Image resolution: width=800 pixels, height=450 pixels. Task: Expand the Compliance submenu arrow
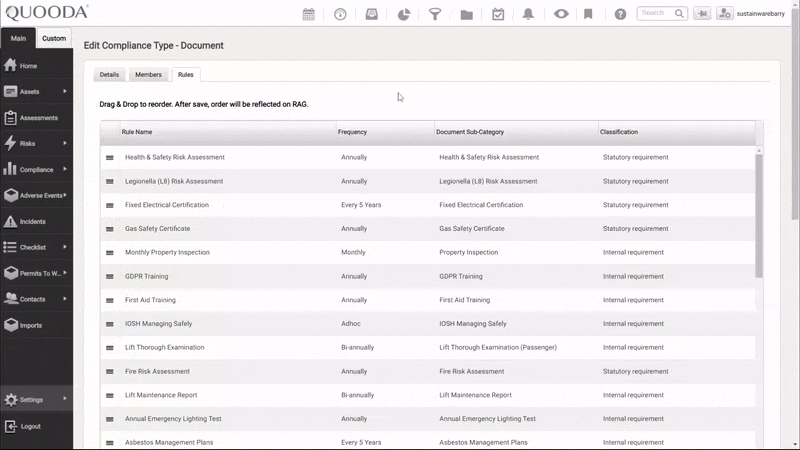[65, 169]
